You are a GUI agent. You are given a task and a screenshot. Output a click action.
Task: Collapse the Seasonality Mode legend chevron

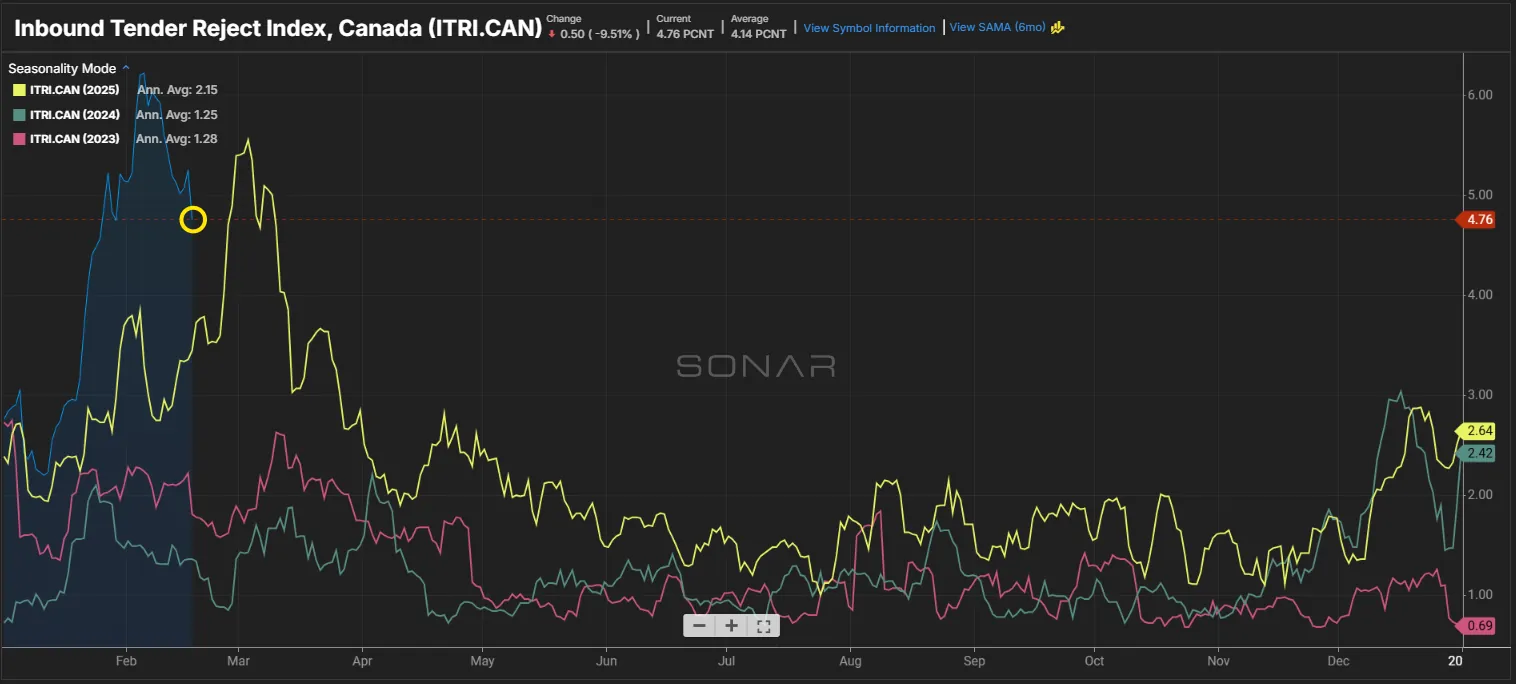[x=125, y=69]
